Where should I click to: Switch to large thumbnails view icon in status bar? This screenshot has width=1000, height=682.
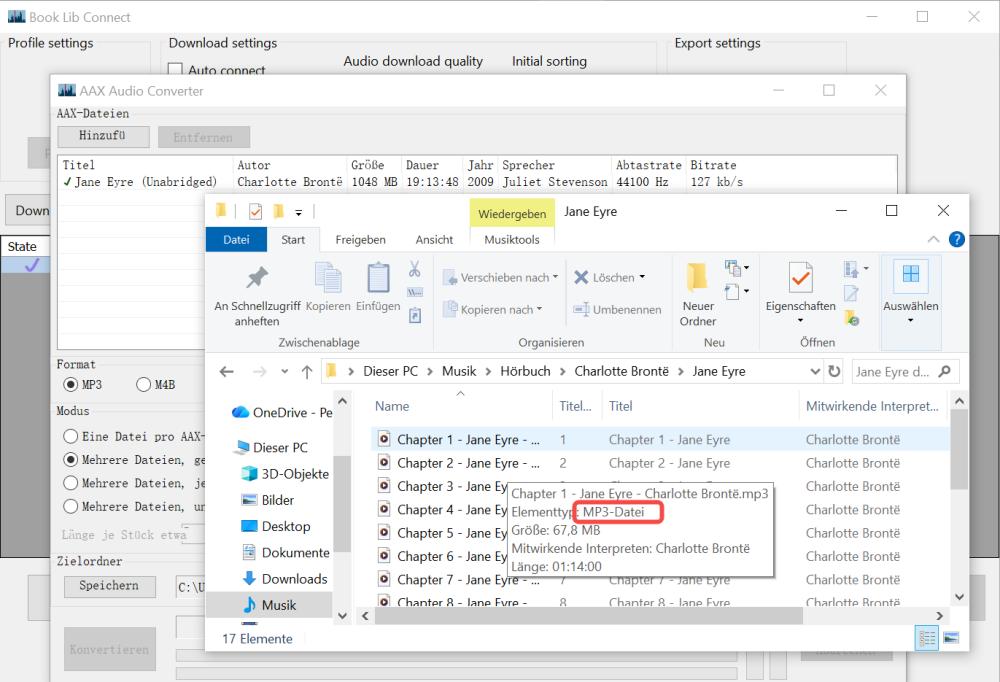951,638
